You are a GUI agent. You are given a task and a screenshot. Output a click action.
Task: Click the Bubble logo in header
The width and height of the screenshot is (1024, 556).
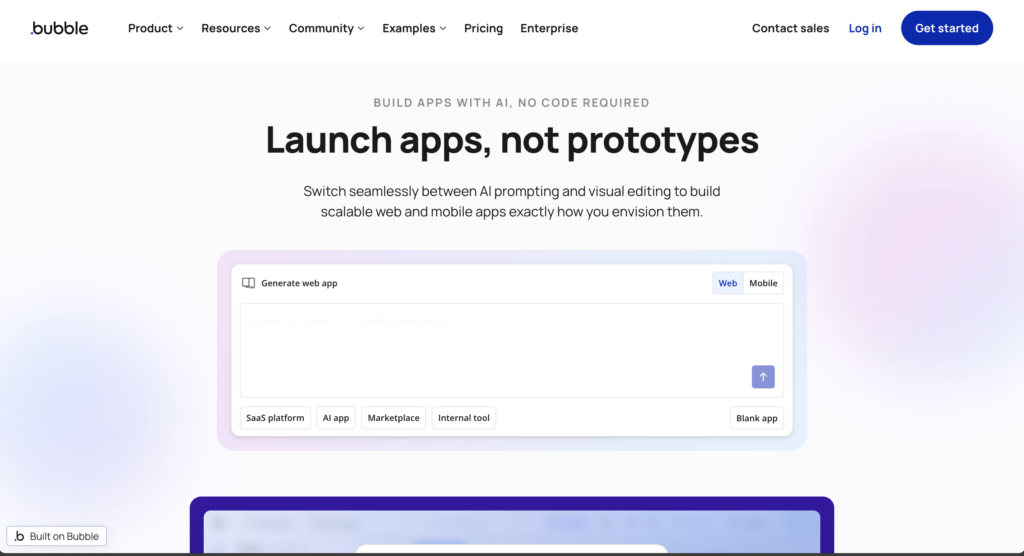pyautogui.click(x=59, y=28)
